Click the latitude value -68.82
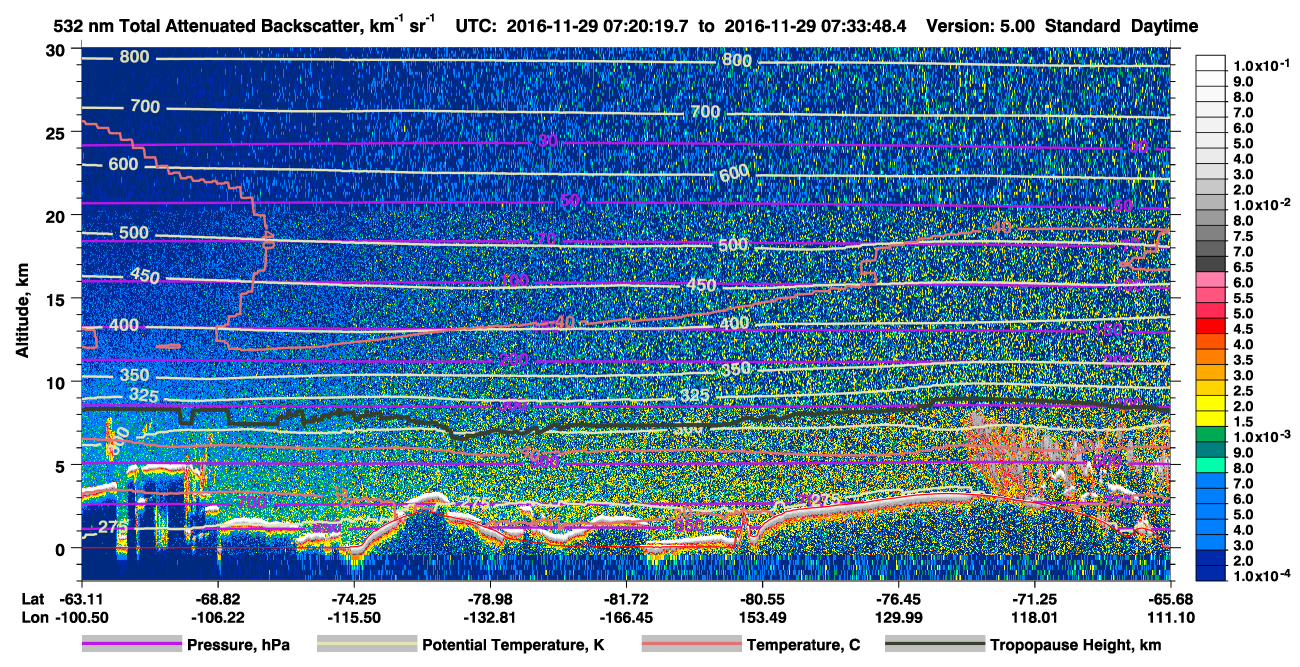 [x=217, y=598]
